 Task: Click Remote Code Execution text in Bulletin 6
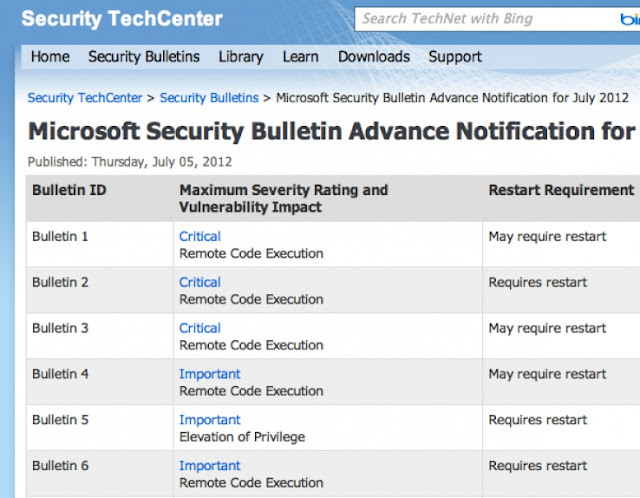click(251, 482)
